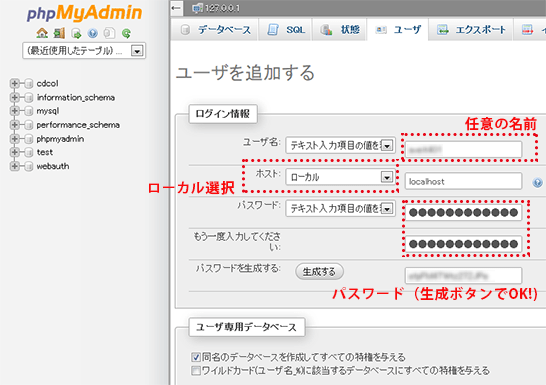Select the ユーザ tab

[x=398, y=30]
